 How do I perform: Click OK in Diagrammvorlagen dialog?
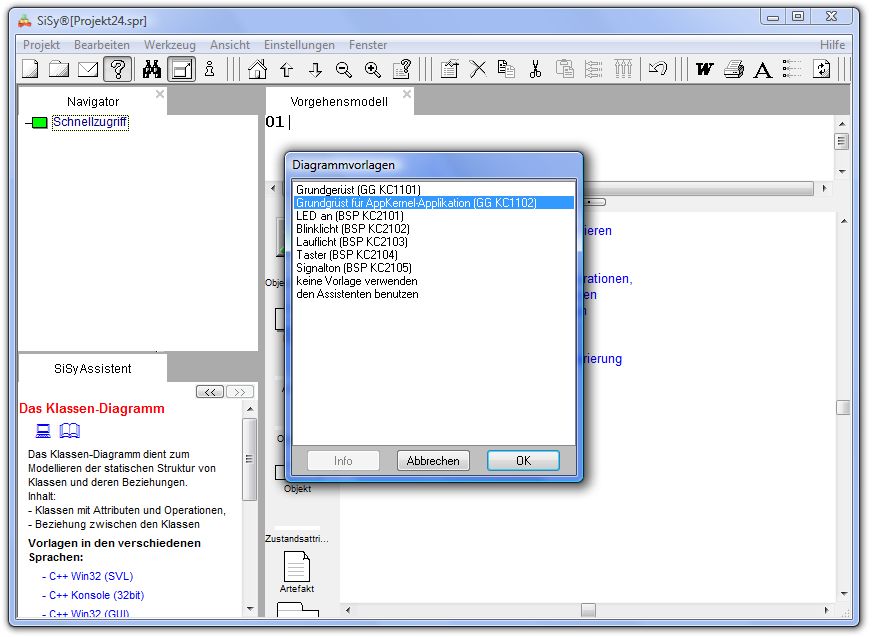tap(523, 461)
